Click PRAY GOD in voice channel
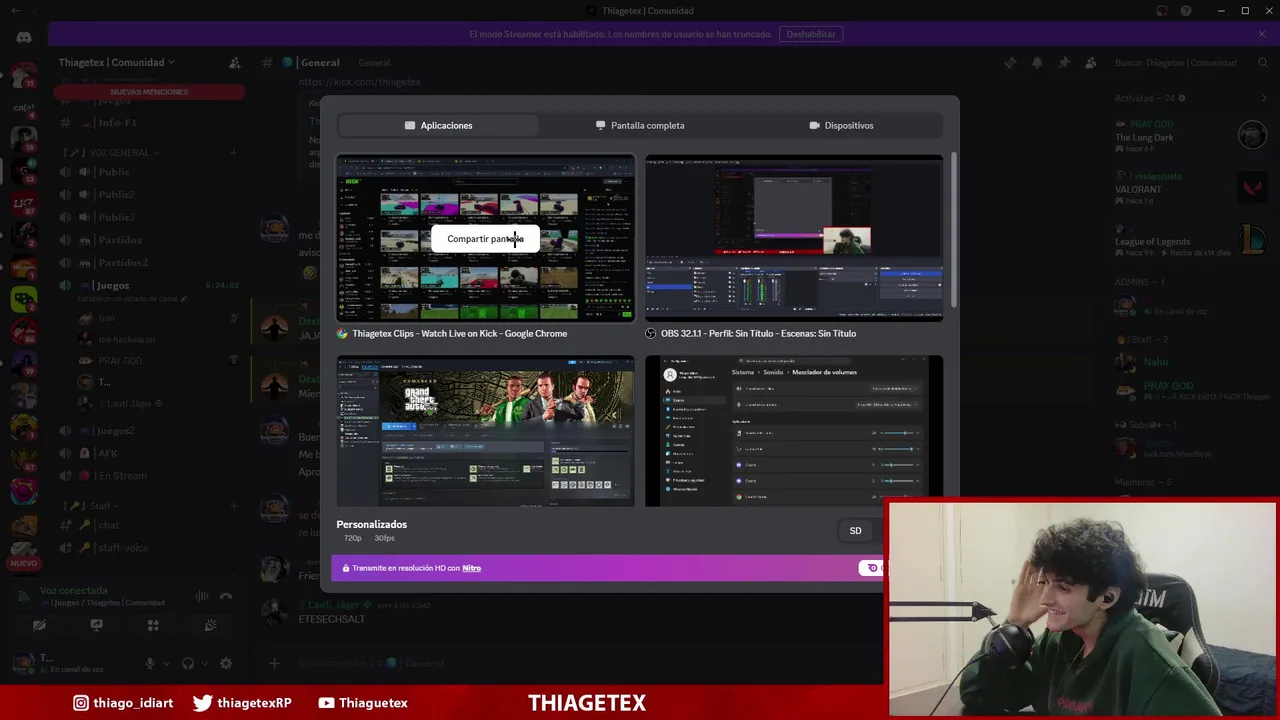The image size is (1280, 720). click(x=120, y=360)
